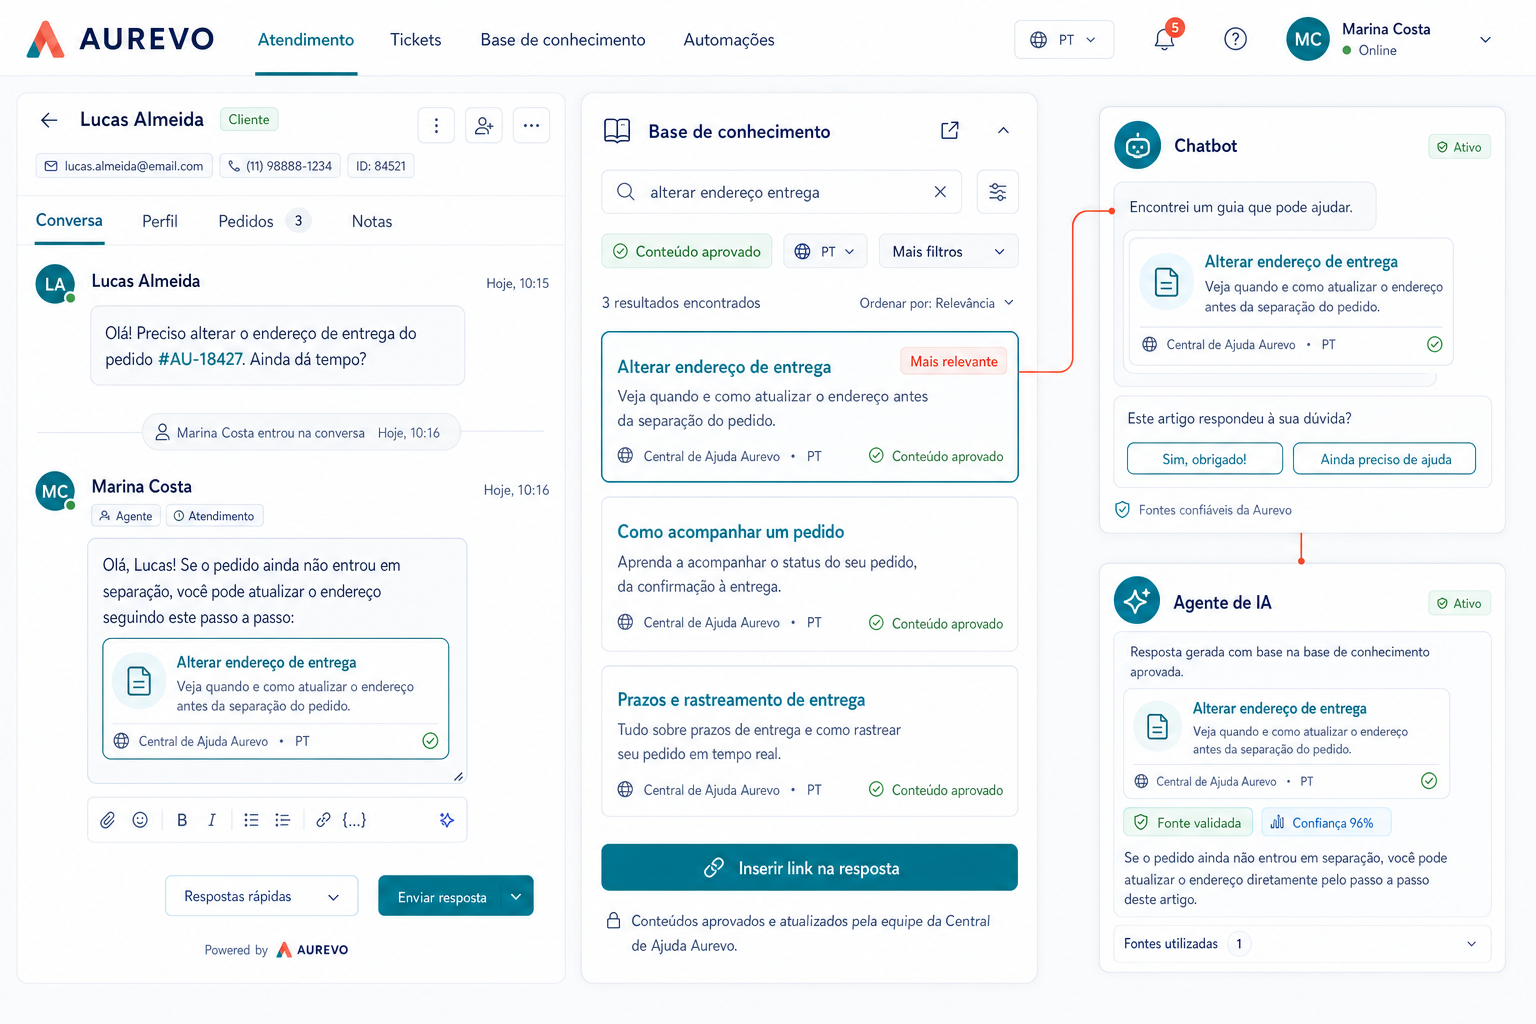This screenshot has width=1536, height=1024.
Task: Click the knowledge base search field
Action: coord(782,192)
